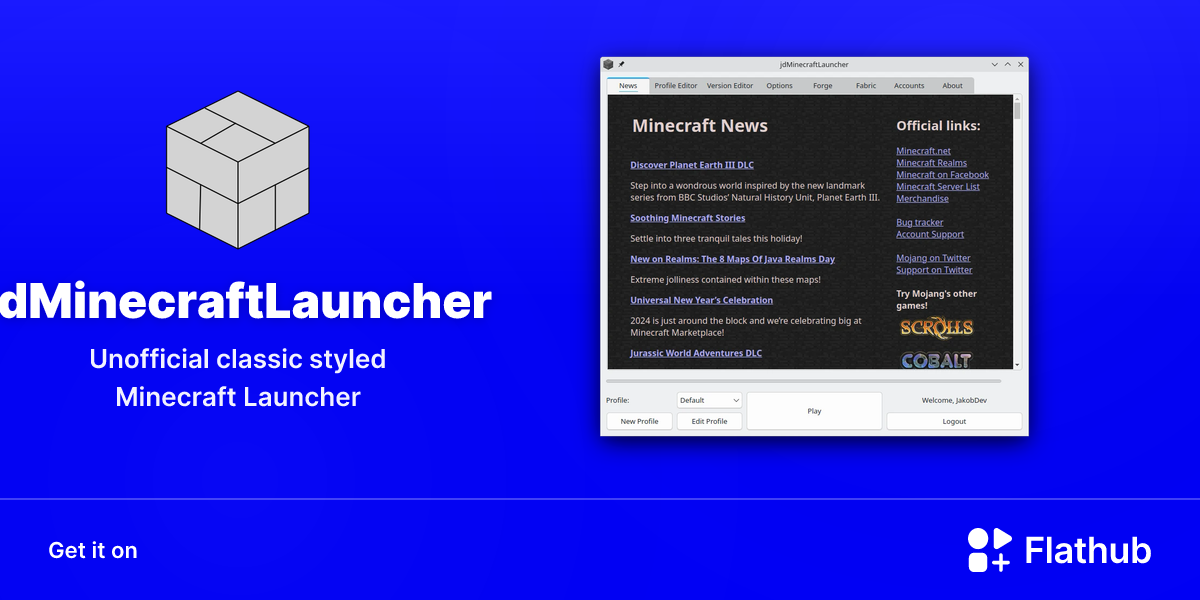Click the pin icon in the title bar
Viewport: 1200px width, 600px height.
pos(621,64)
